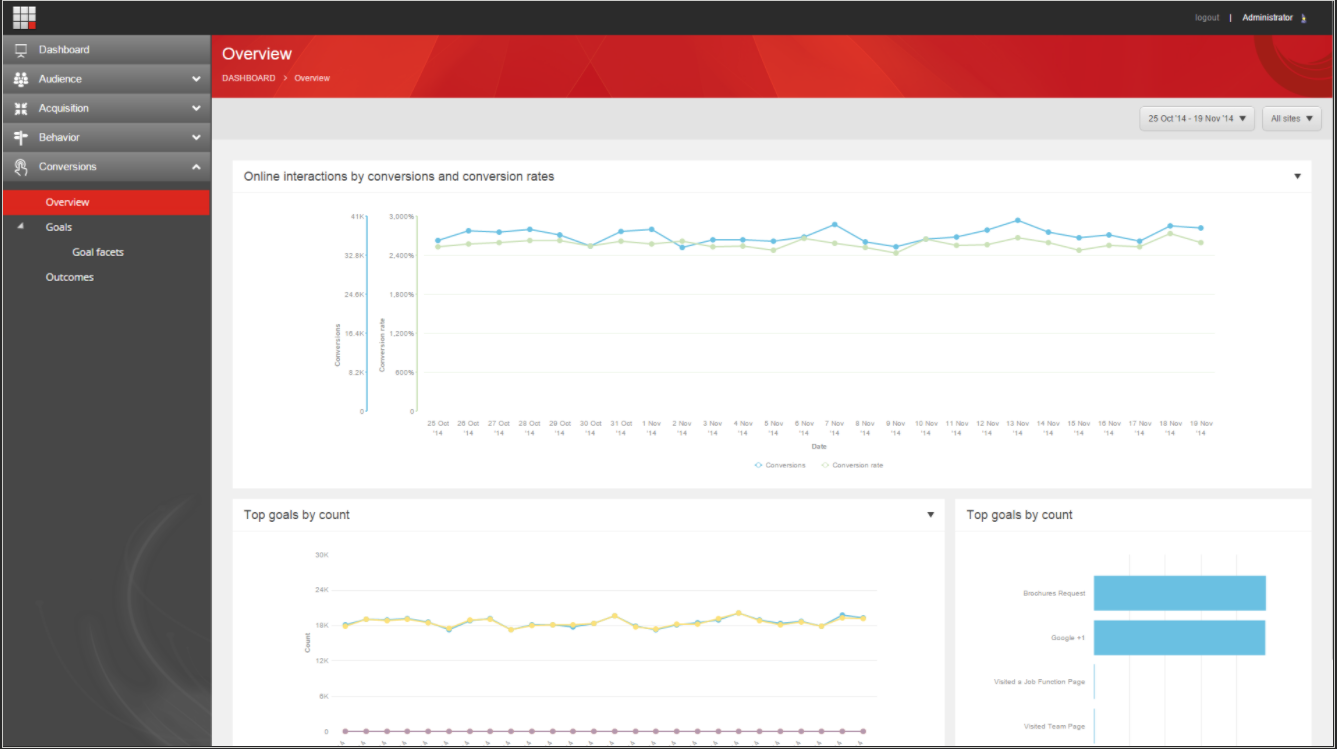Open Goal facets in the sidebar

pos(98,252)
